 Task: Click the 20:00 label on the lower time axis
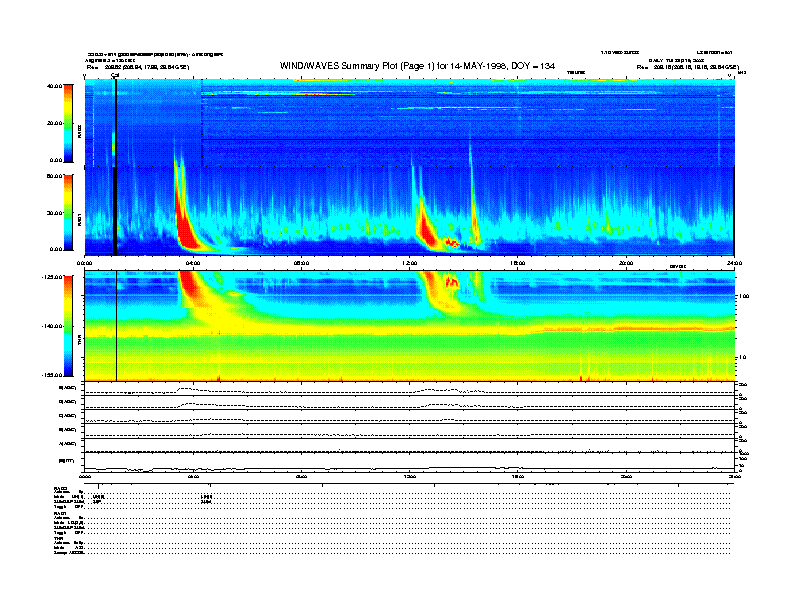click(626, 476)
